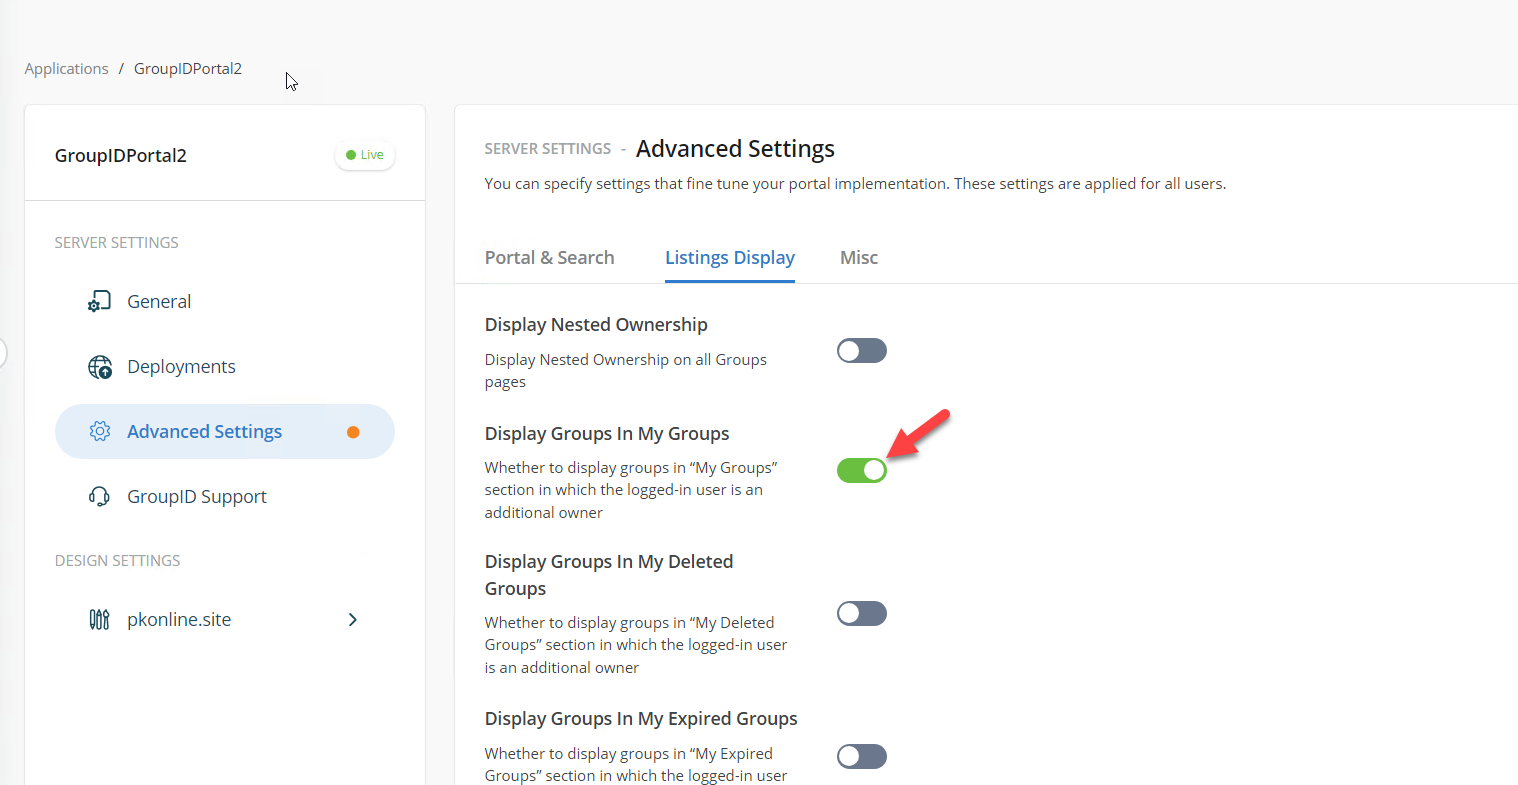
Task: Click the General settings gear icon
Action: pos(100,301)
